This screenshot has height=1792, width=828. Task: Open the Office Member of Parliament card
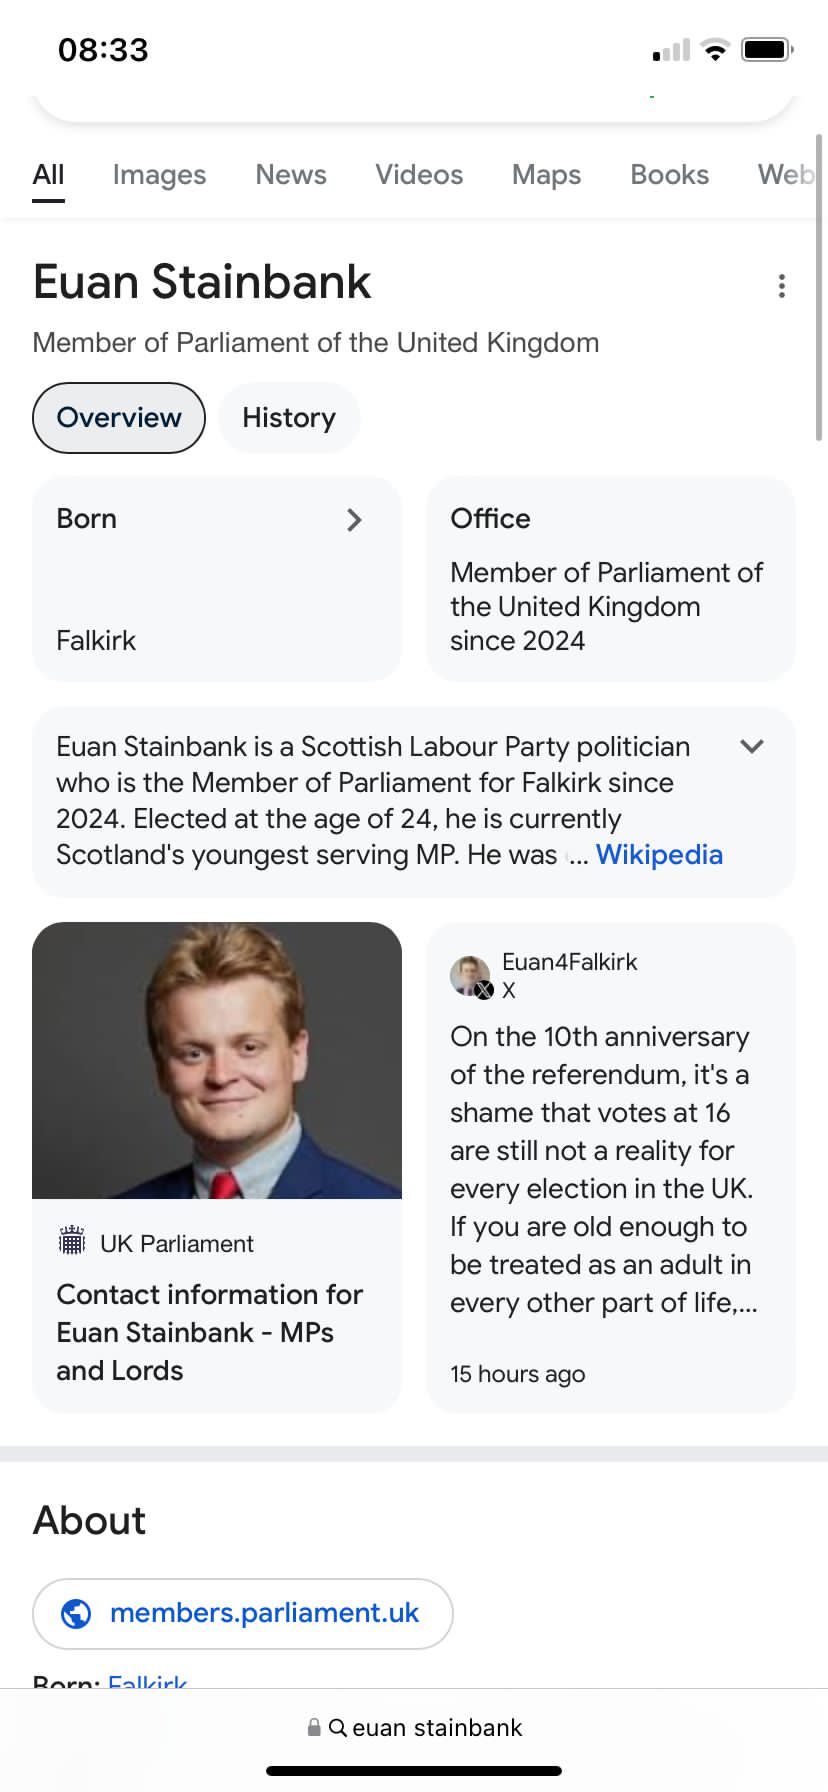[x=610, y=579]
